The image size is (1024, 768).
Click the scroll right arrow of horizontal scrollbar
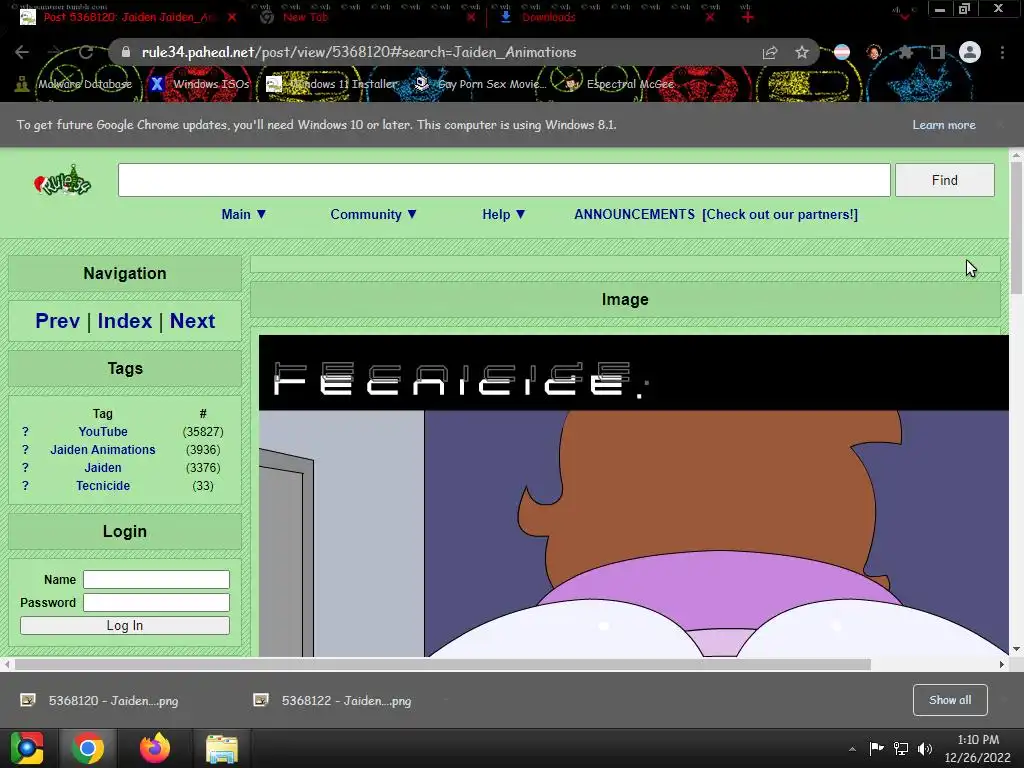(x=1002, y=664)
